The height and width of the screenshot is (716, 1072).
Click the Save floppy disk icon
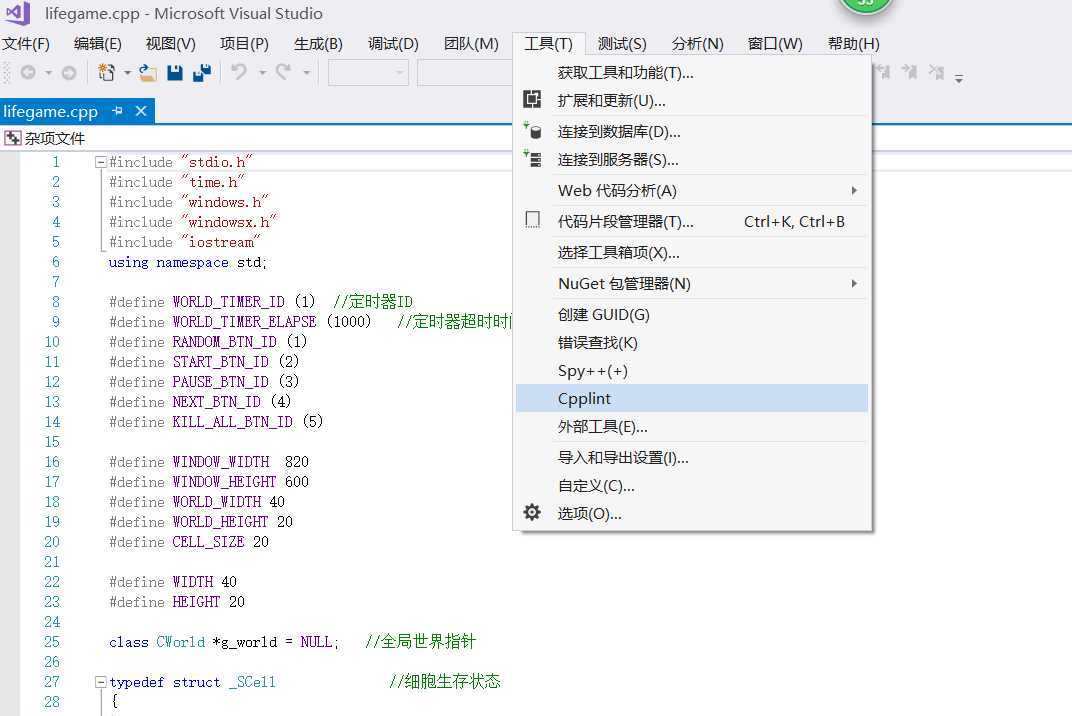click(175, 72)
